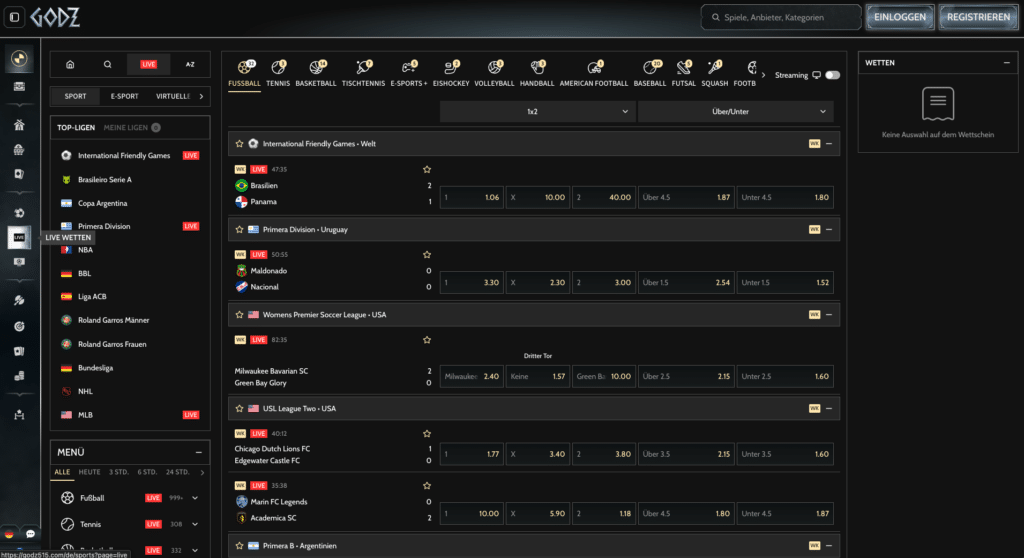Expand the Tennis menu row chevron

point(195,524)
